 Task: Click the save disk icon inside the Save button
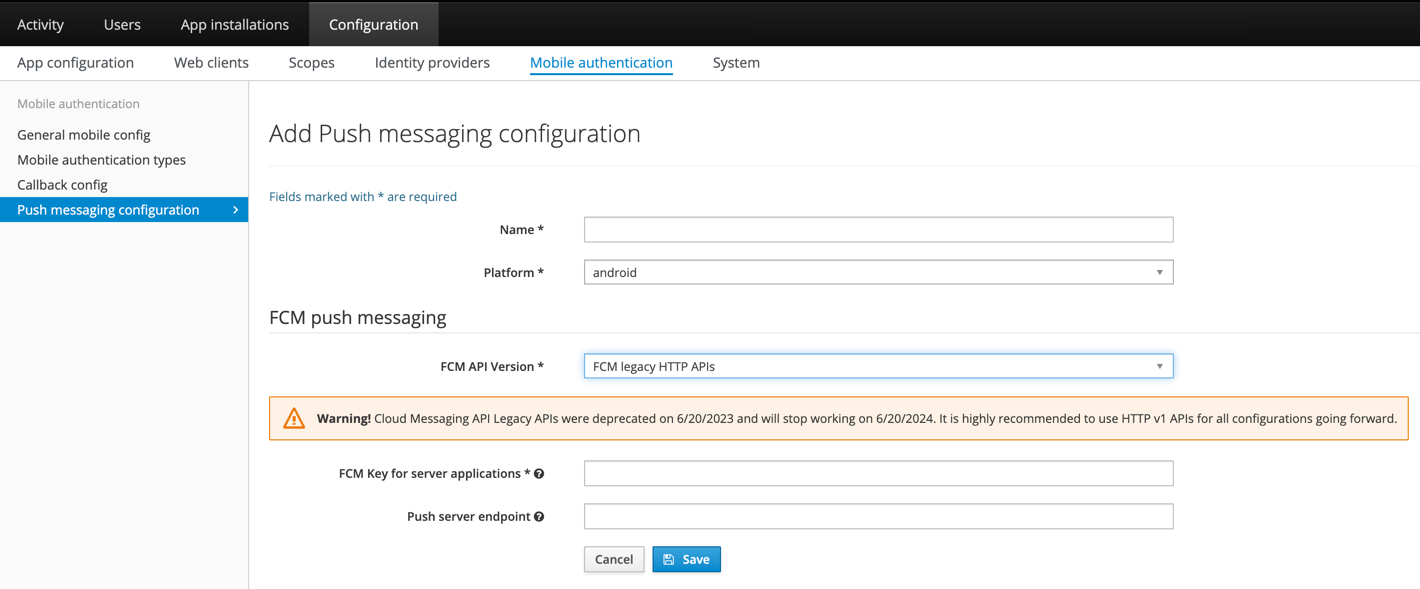[x=669, y=559]
